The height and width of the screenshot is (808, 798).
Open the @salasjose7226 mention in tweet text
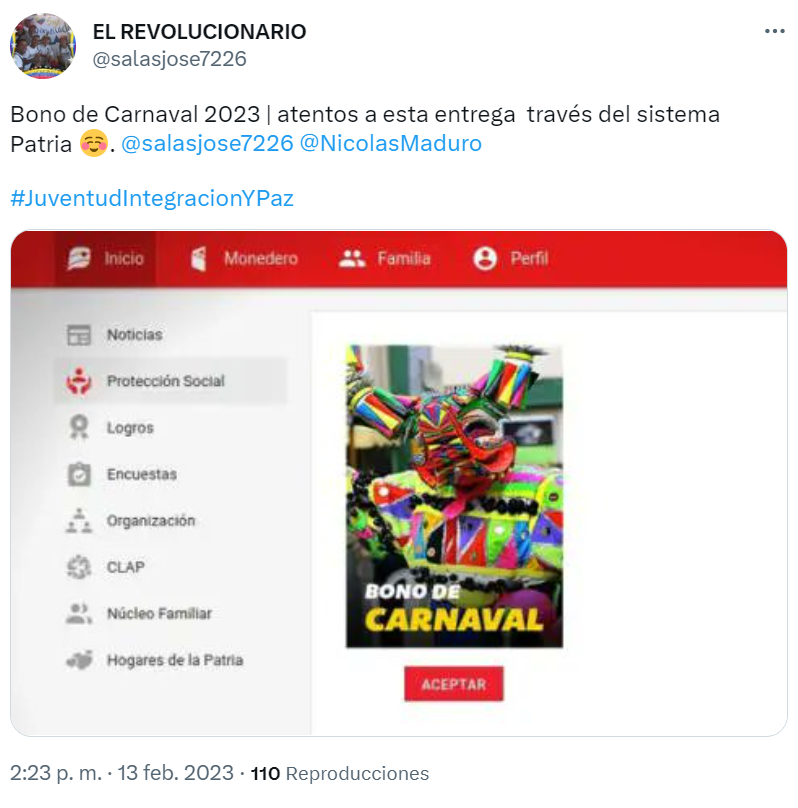[x=207, y=143]
